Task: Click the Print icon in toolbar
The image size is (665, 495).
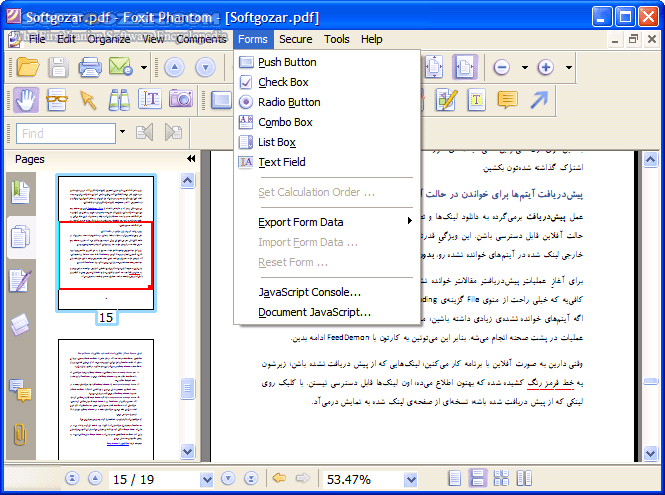Action: [x=90, y=67]
